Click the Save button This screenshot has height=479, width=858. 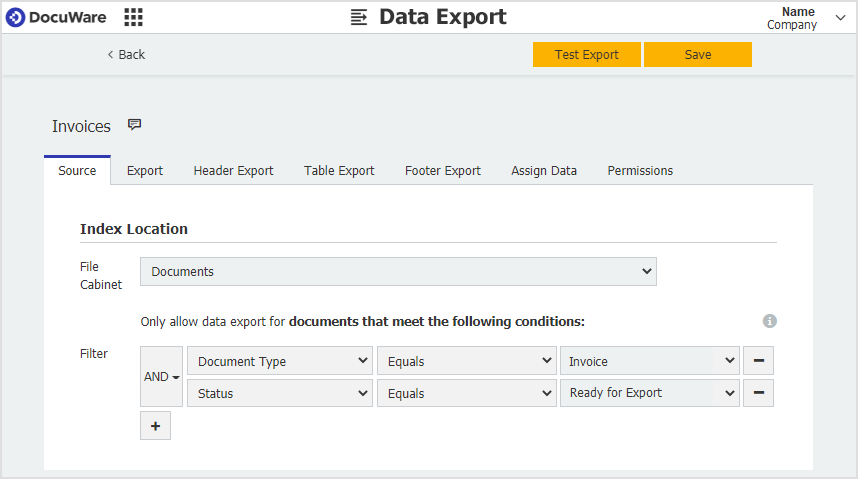click(x=697, y=55)
